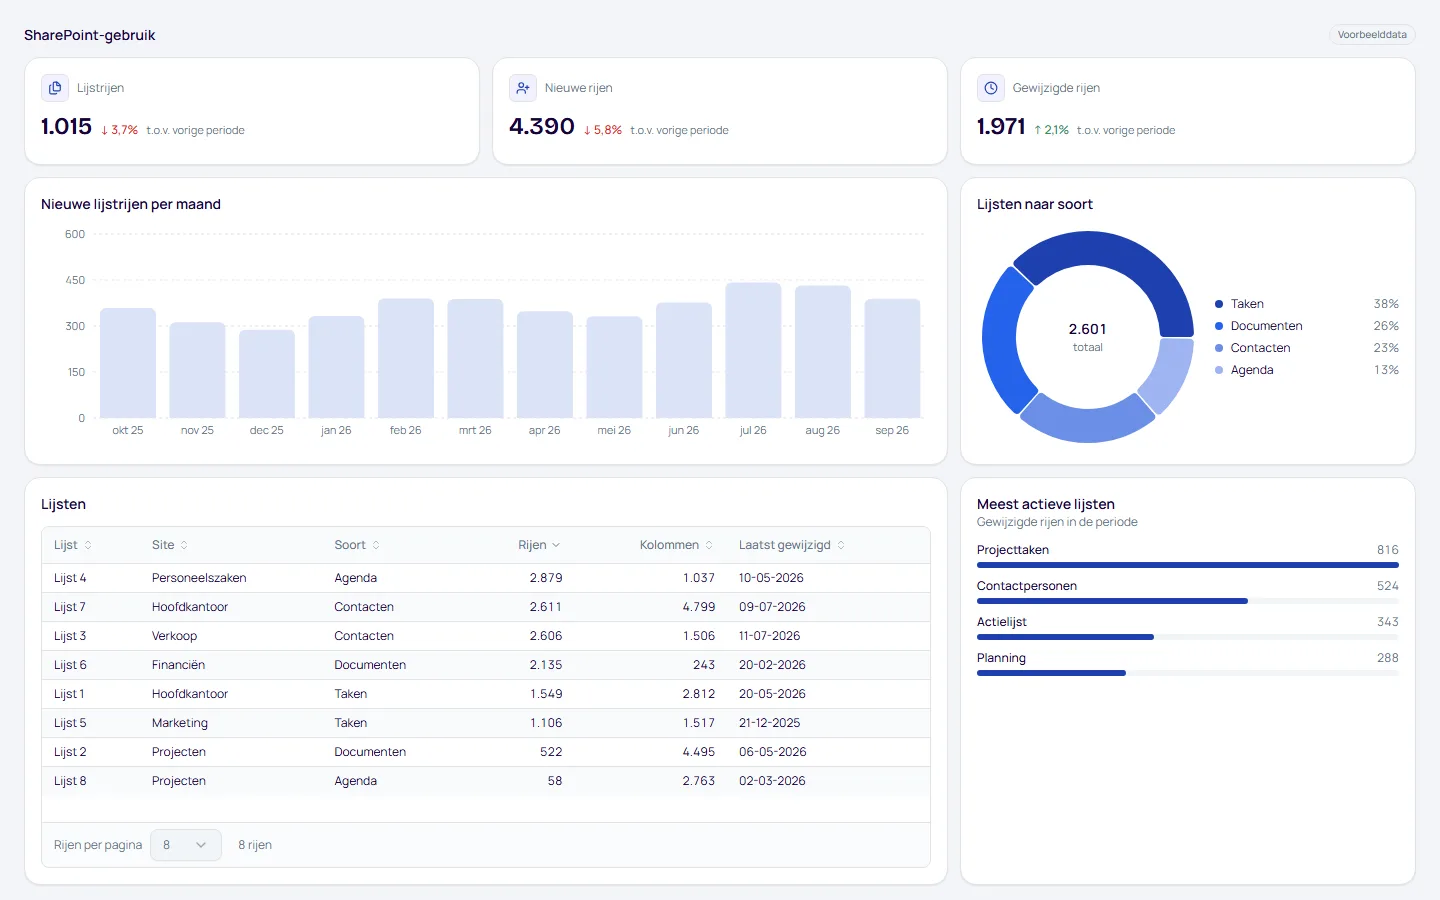Select the Lijst 1 row

[486, 694]
